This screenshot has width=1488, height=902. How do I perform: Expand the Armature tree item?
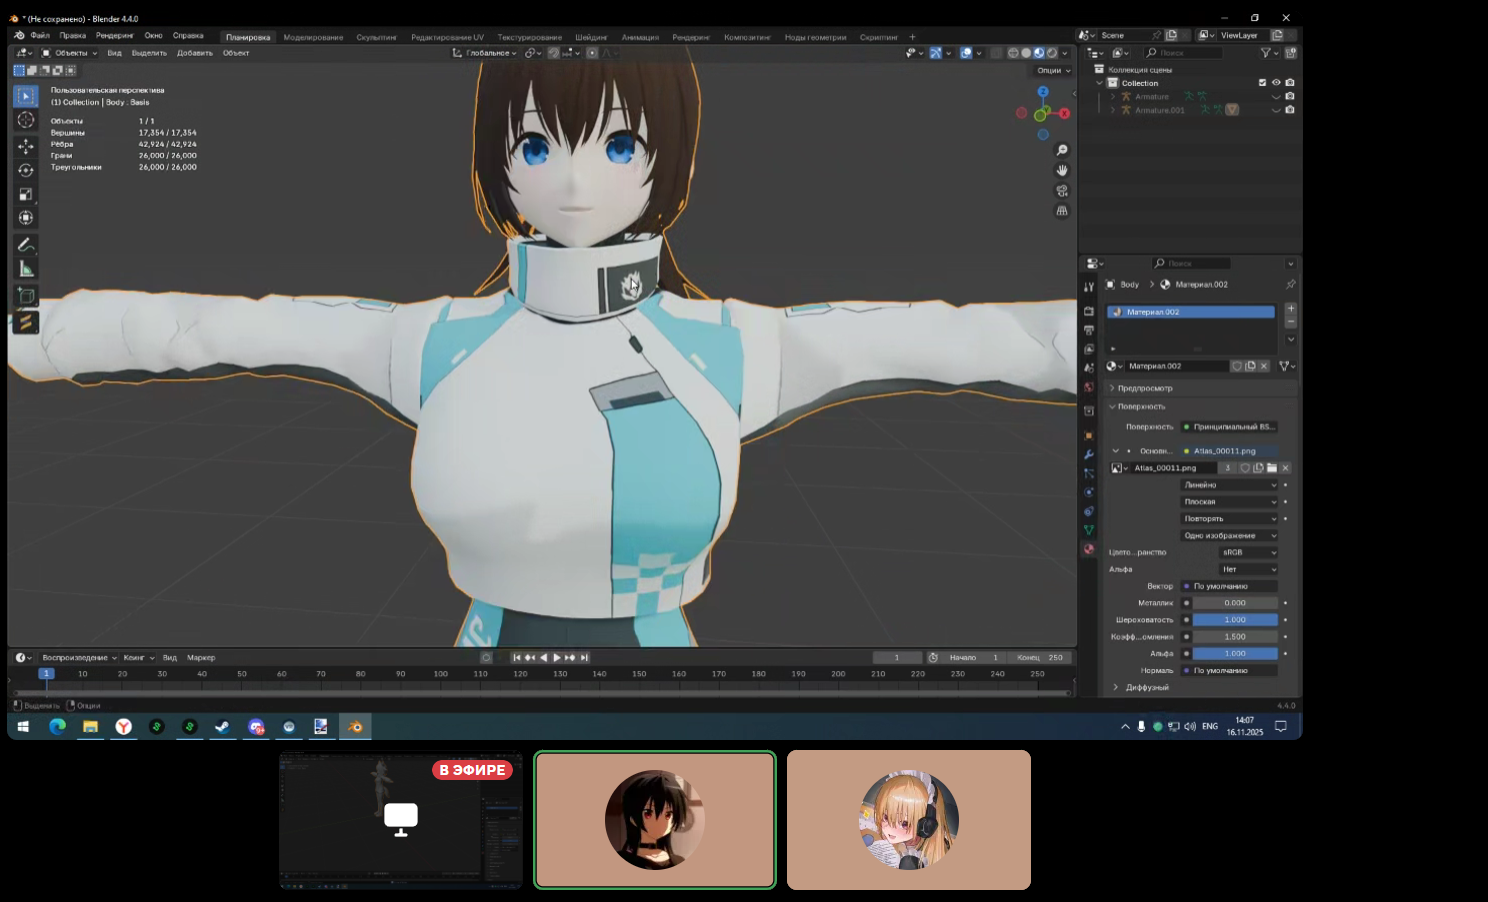(x=1112, y=97)
